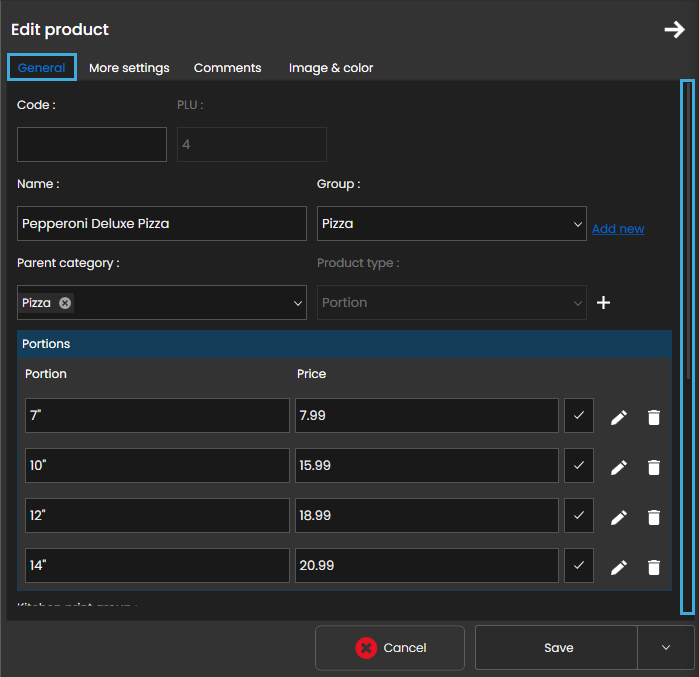699x677 pixels.
Task: Click the arrow icon beside Edit product title
Action: pos(674,30)
